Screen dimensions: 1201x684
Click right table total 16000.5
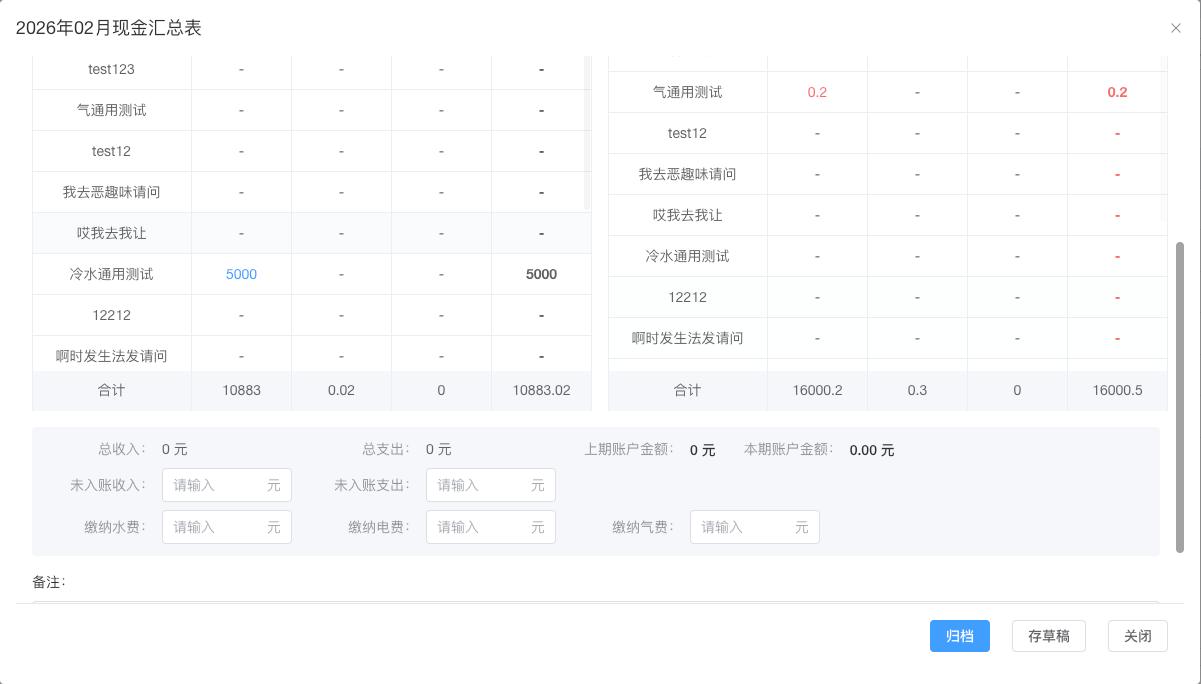click(x=1117, y=391)
